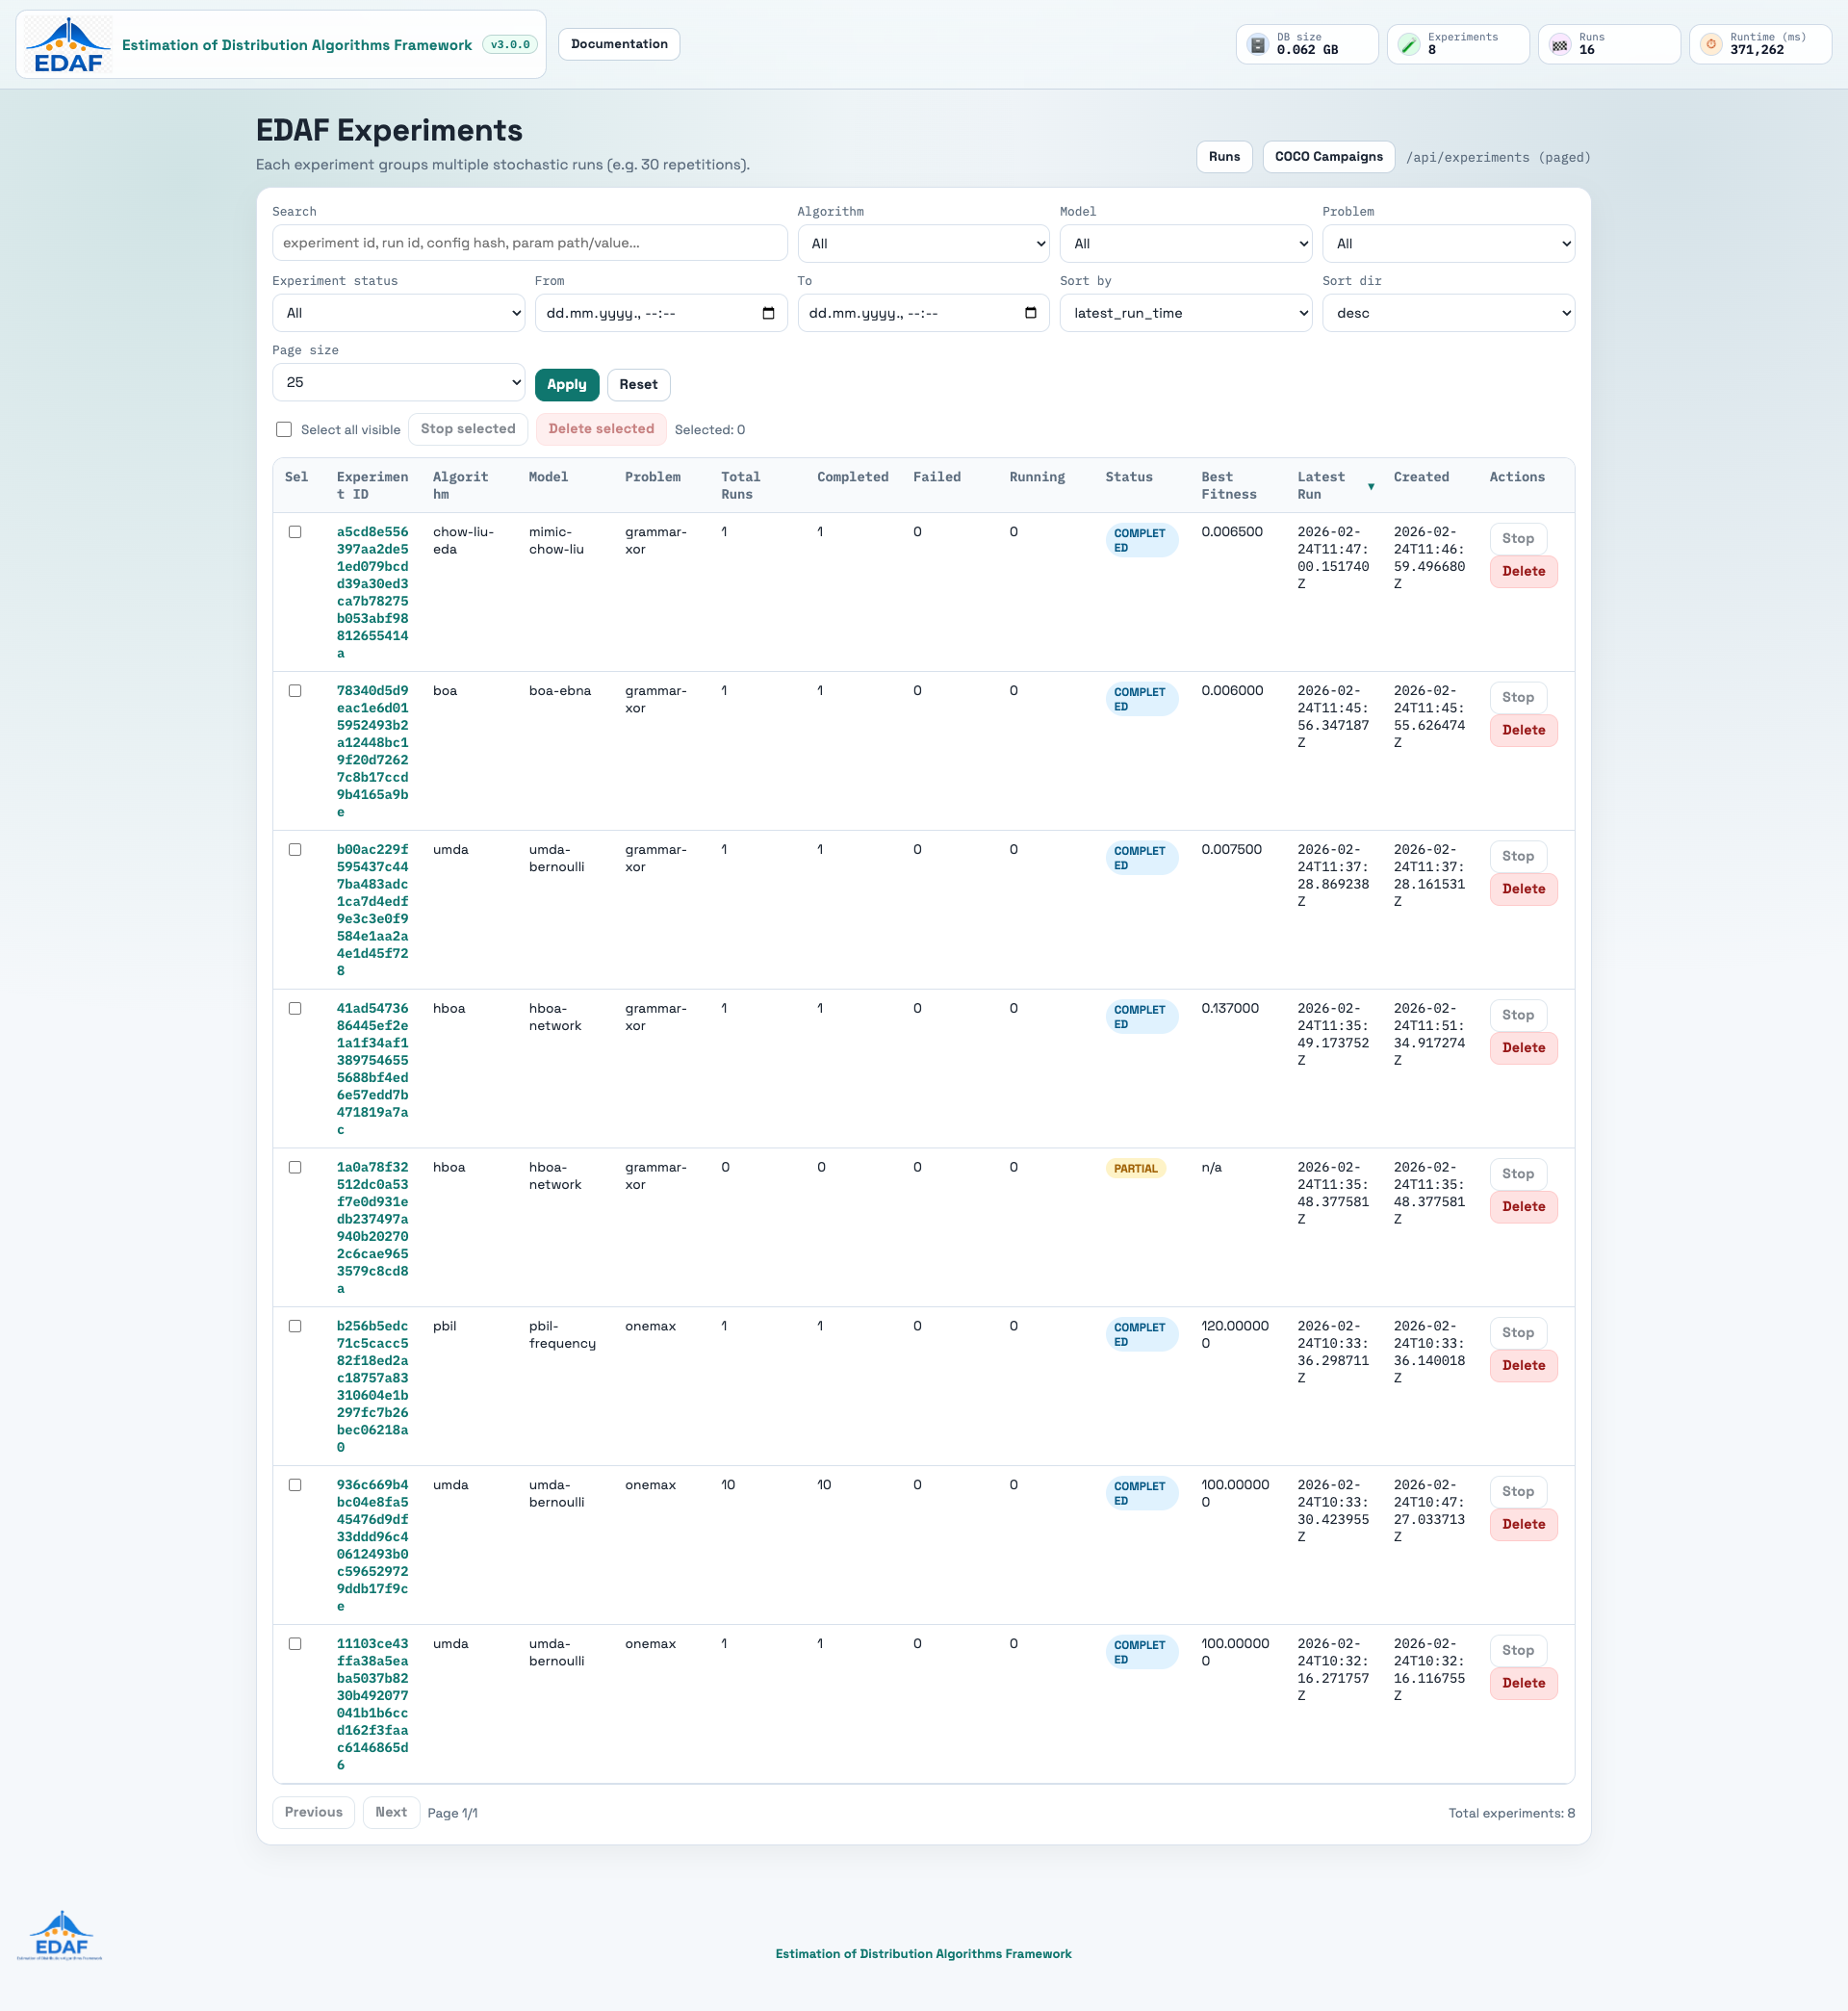Open the To date calendar picker icon
The width and height of the screenshot is (1848, 2011).
[1031, 313]
